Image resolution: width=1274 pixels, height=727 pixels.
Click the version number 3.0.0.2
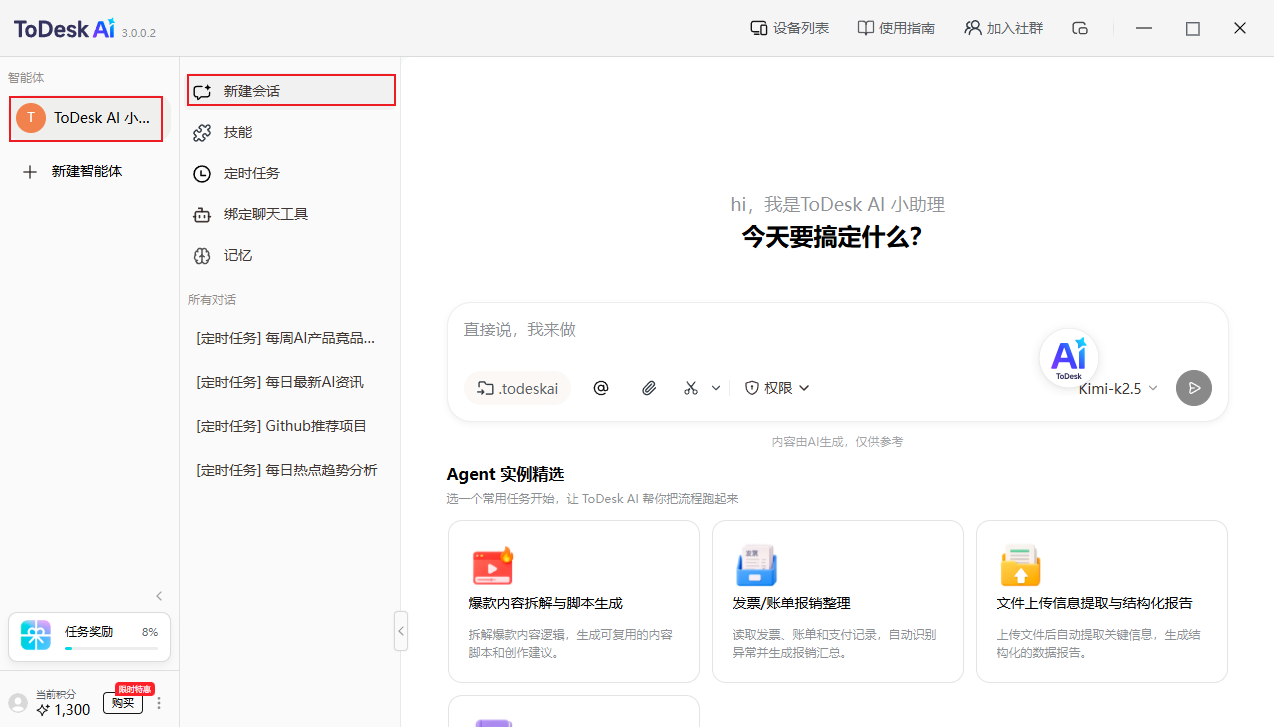pyautogui.click(x=139, y=33)
